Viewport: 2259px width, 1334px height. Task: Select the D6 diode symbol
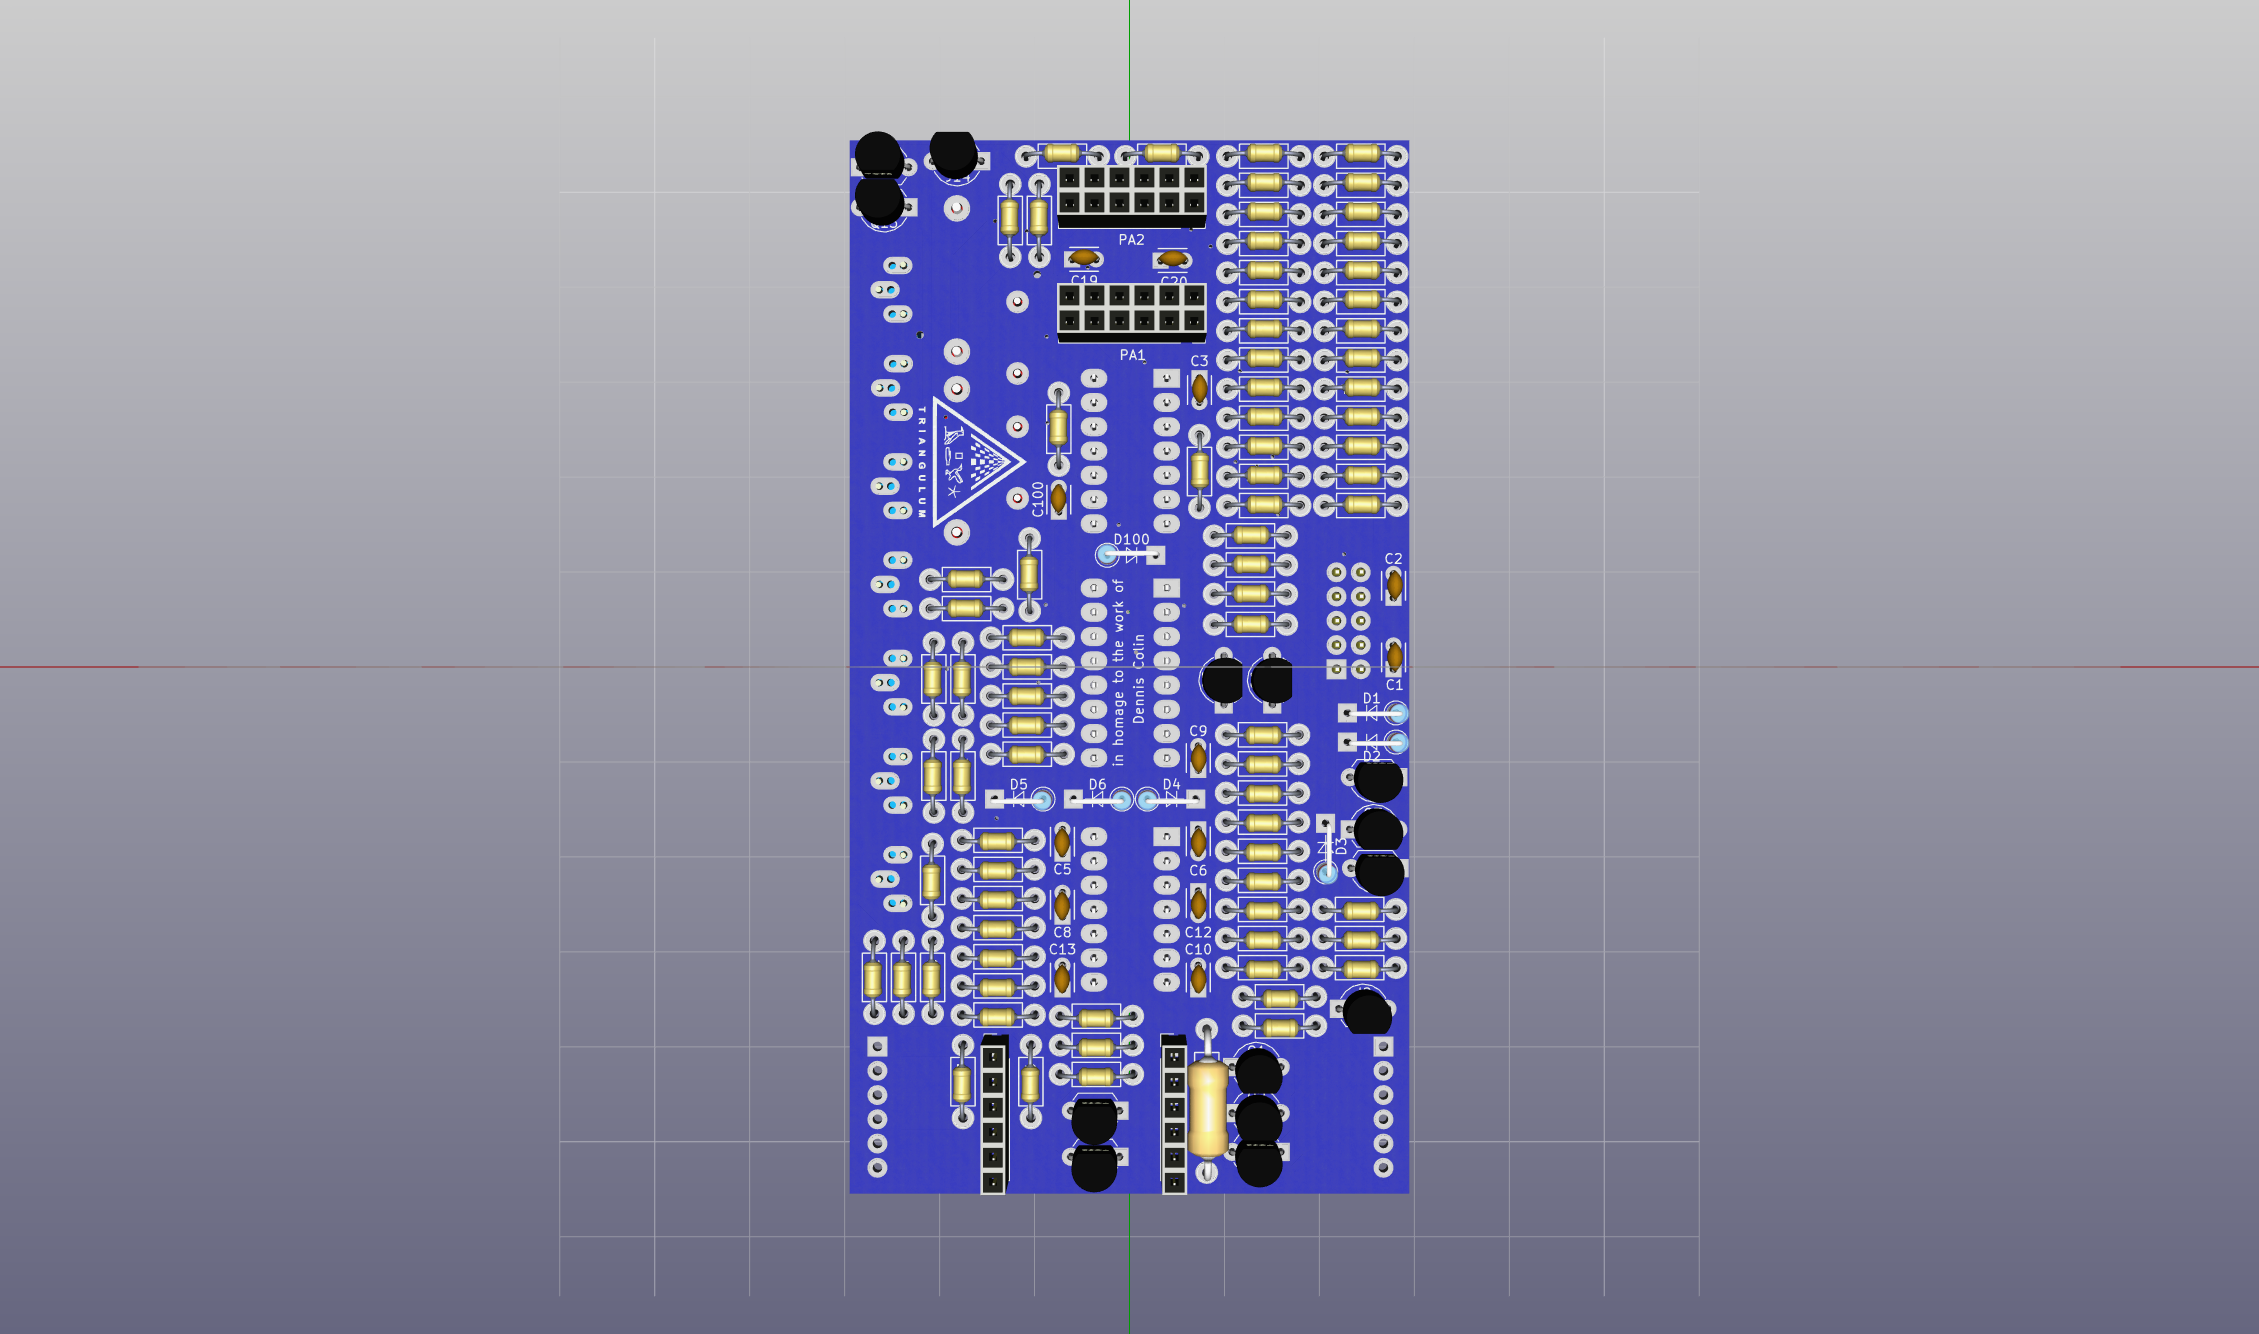(x=1097, y=799)
